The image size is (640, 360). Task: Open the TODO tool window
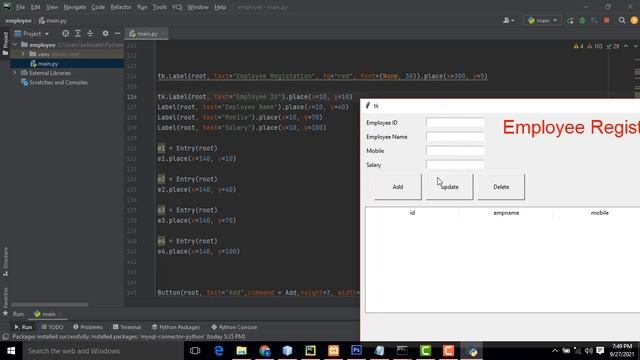tap(52, 327)
